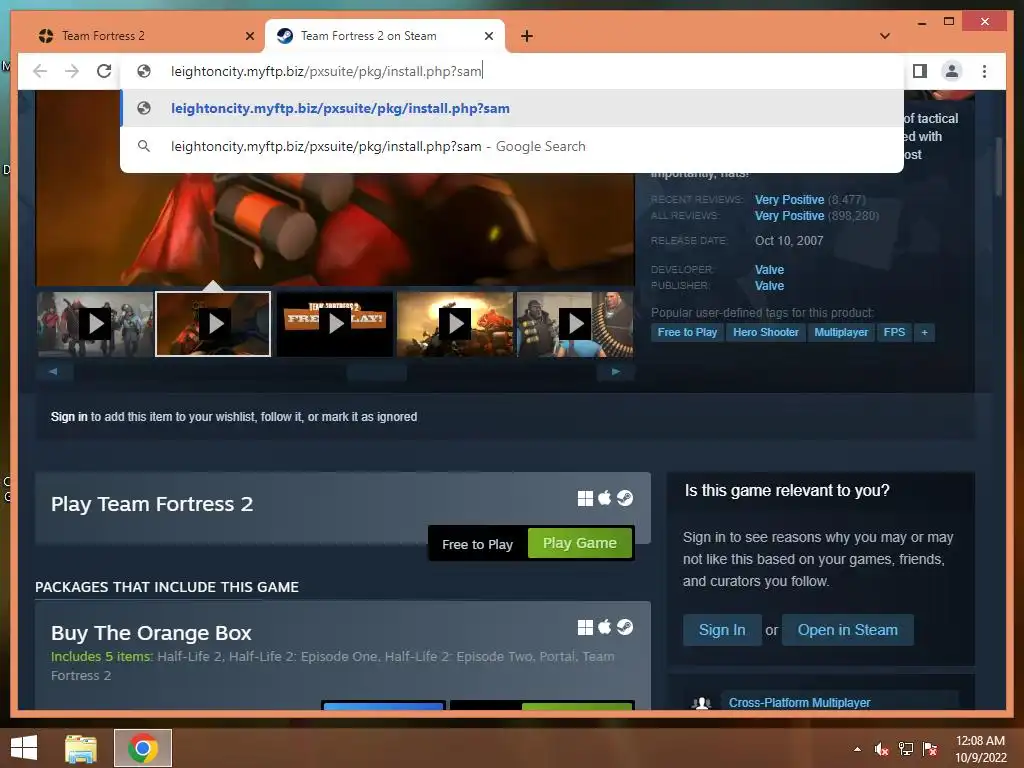
Task: Open a new tab with the plus button
Action: point(527,36)
